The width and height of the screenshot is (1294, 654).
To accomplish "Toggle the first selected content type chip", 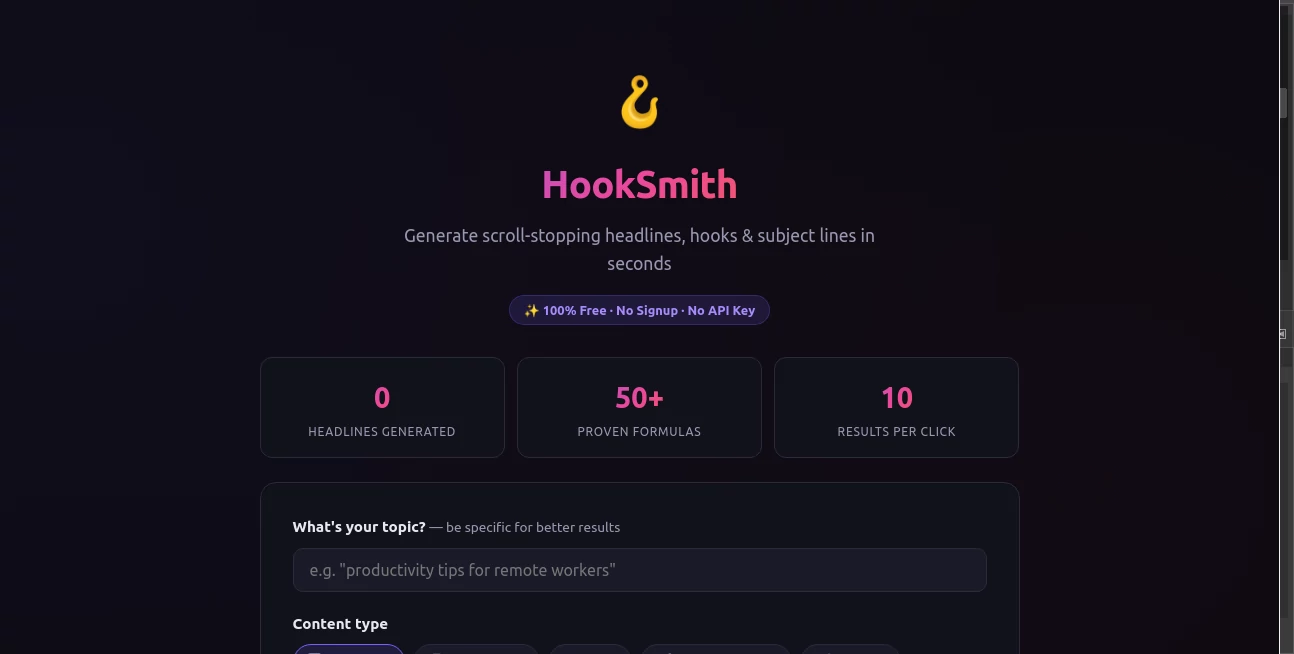I will point(348,652).
